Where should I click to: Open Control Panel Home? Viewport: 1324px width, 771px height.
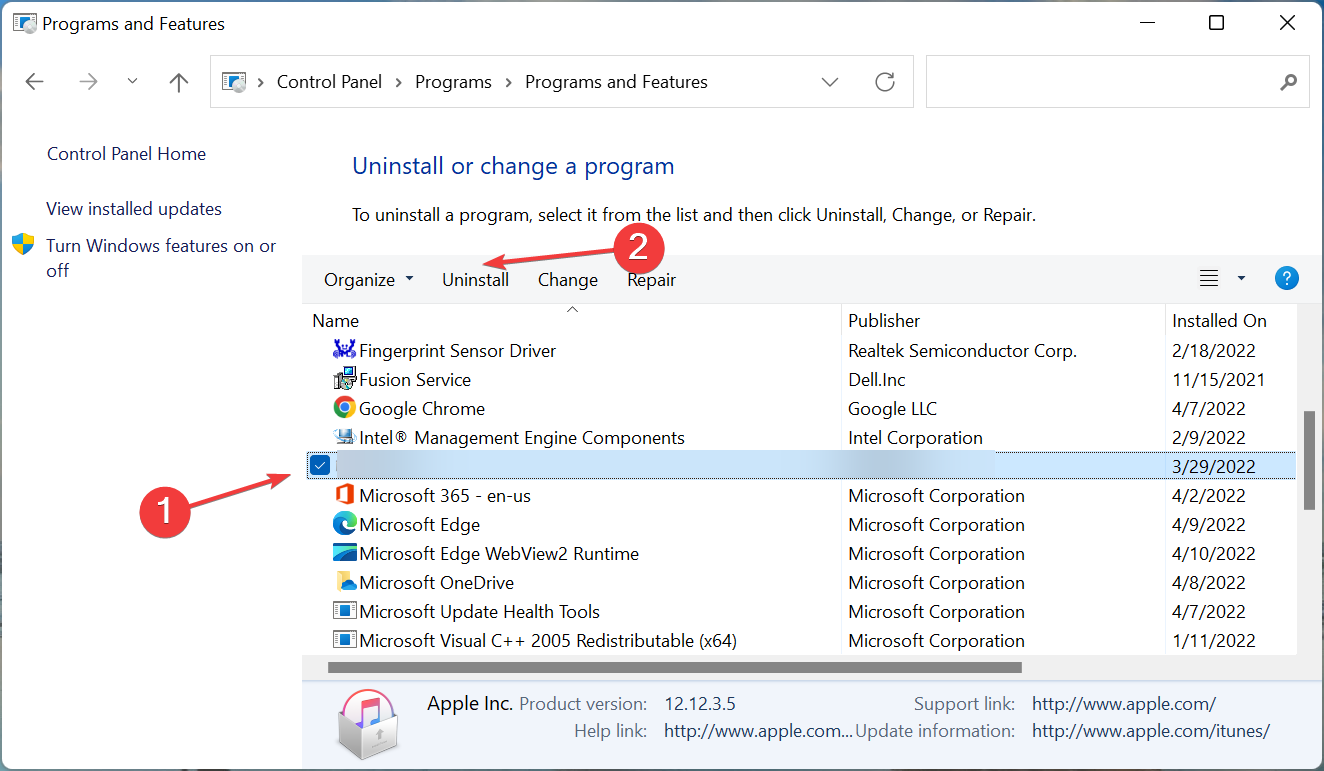pyautogui.click(x=126, y=154)
